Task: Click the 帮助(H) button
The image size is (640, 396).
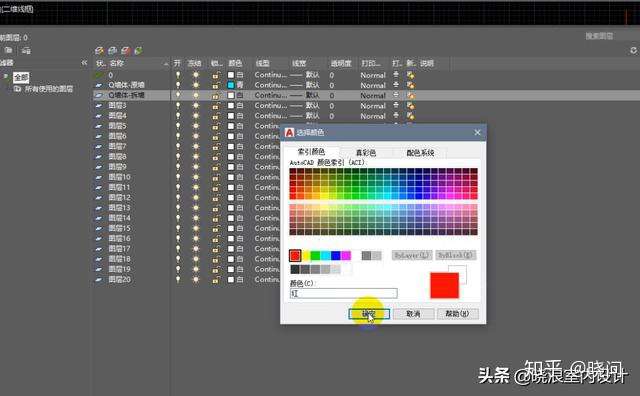Action: pos(458,314)
